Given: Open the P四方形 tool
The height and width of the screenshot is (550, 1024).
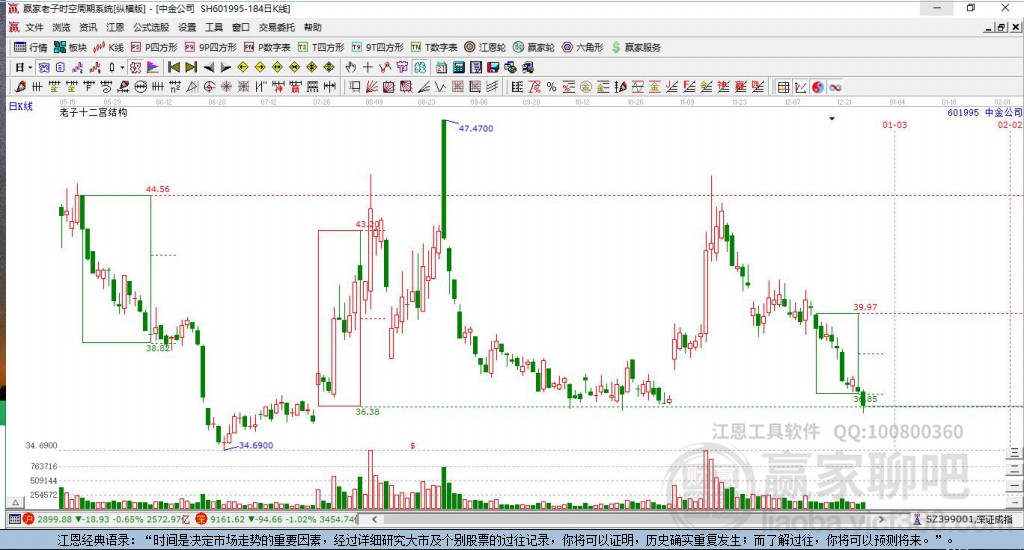Looking at the screenshot, I should (x=154, y=47).
